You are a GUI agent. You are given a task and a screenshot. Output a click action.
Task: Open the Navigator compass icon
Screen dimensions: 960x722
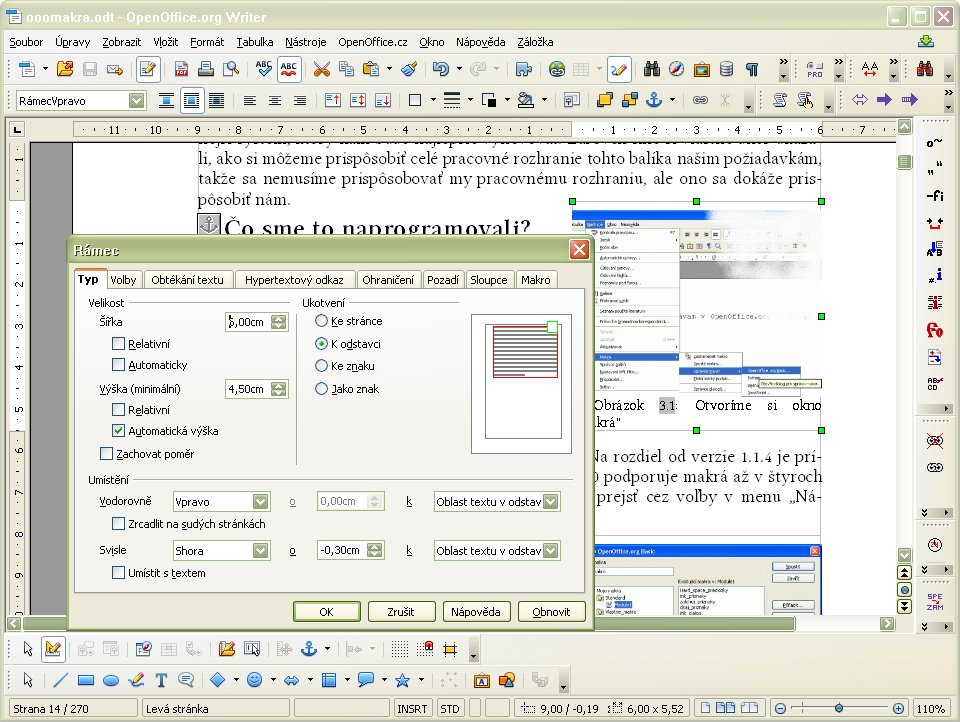[x=677, y=69]
